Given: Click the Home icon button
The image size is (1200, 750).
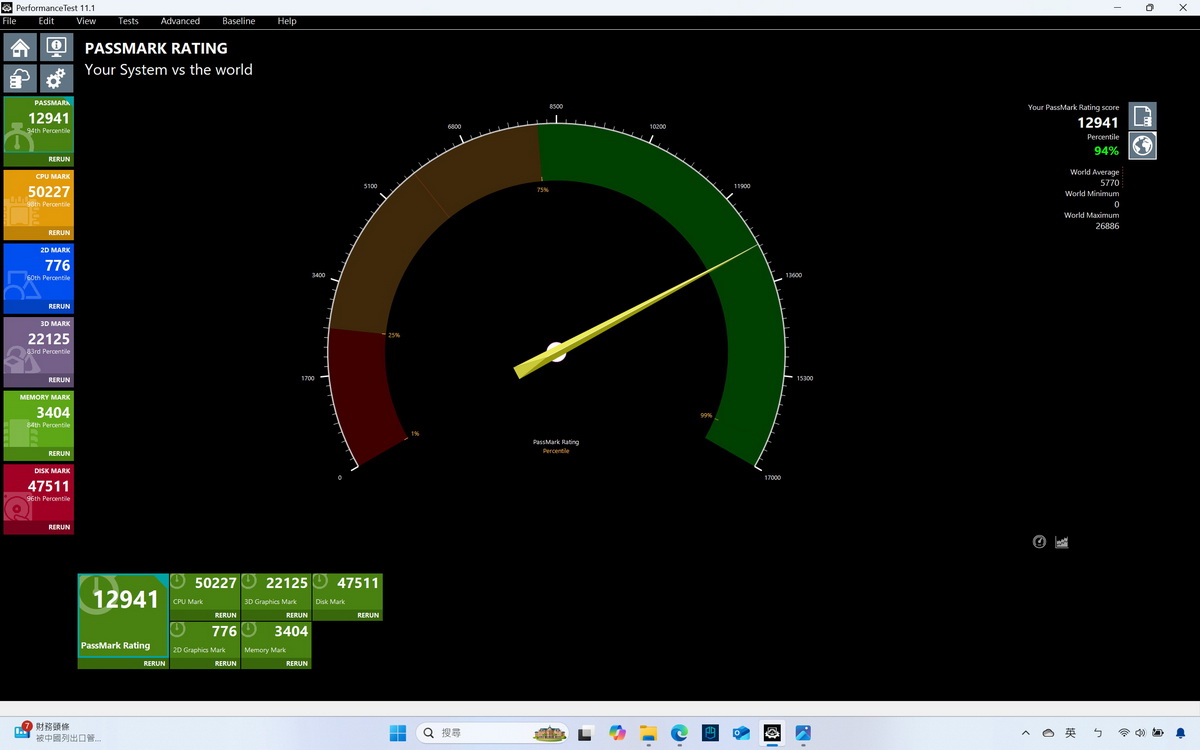Looking at the screenshot, I should (x=21, y=47).
